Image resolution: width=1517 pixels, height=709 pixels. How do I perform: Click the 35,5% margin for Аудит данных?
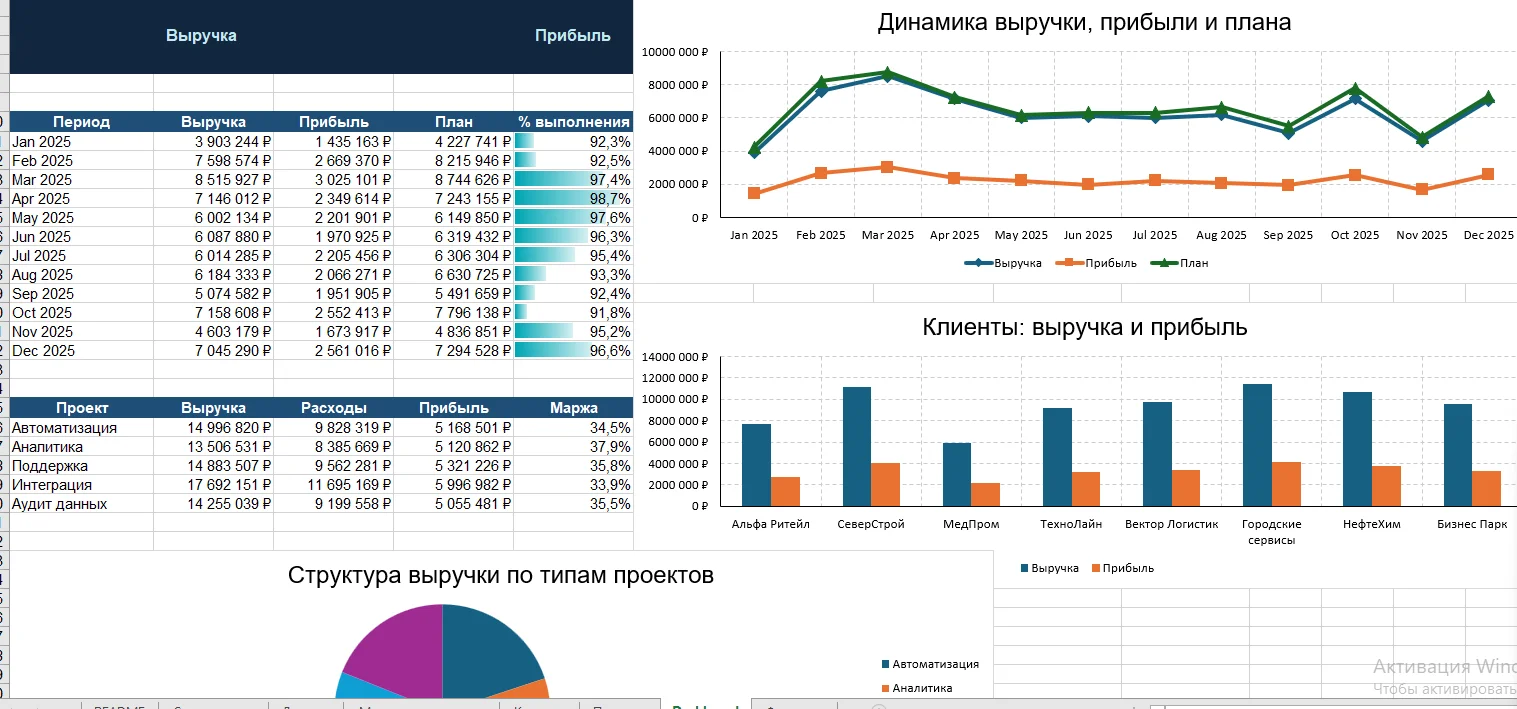(574, 504)
